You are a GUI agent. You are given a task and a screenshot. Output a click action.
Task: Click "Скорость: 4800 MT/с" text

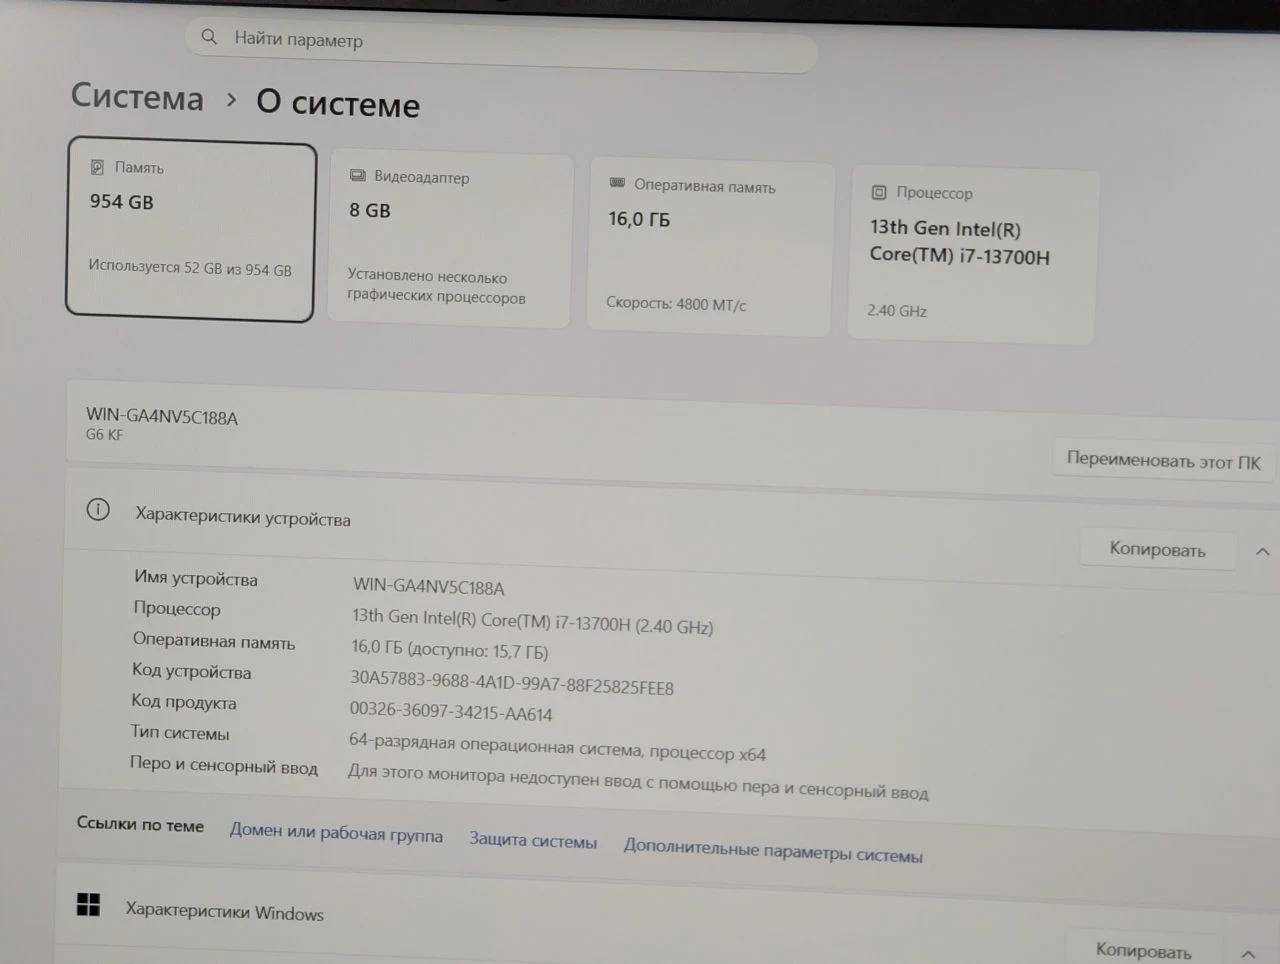click(676, 303)
